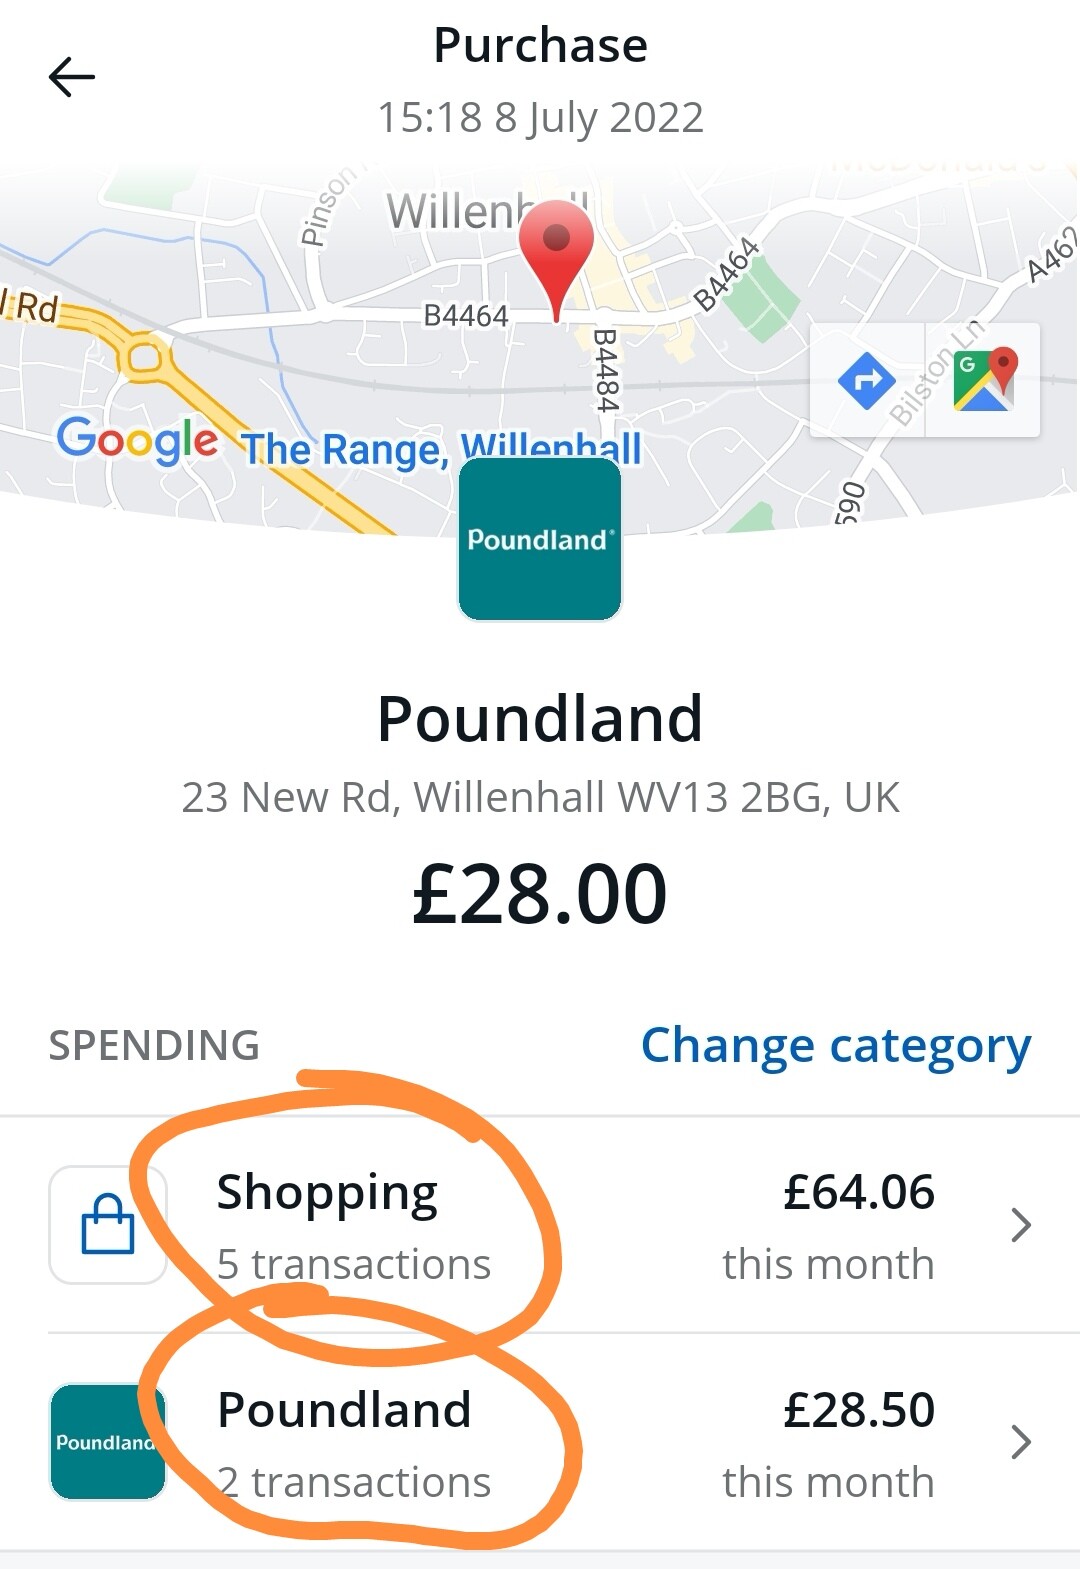Tap the £28.50 Poundland monthly total
This screenshot has height=1569, width=1080.
(x=858, y=1410)
